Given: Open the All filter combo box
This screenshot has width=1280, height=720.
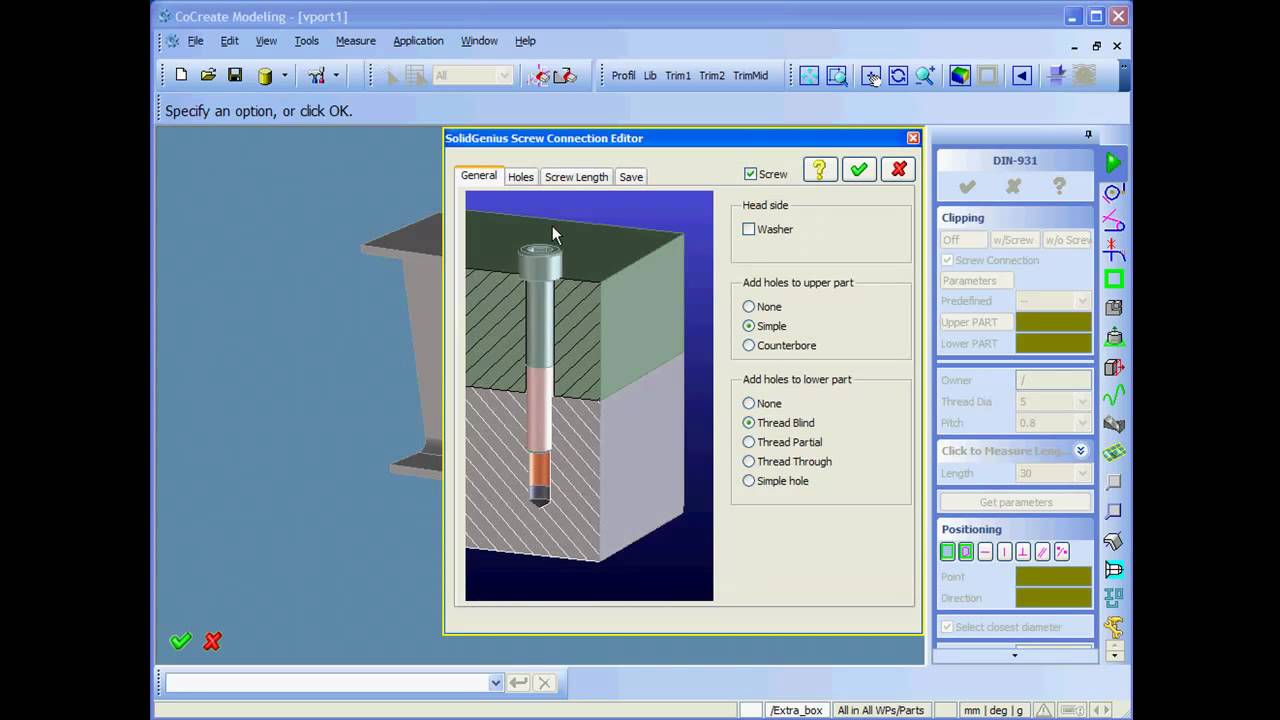Looking at the screenshot, I should (x=472, y=76).
